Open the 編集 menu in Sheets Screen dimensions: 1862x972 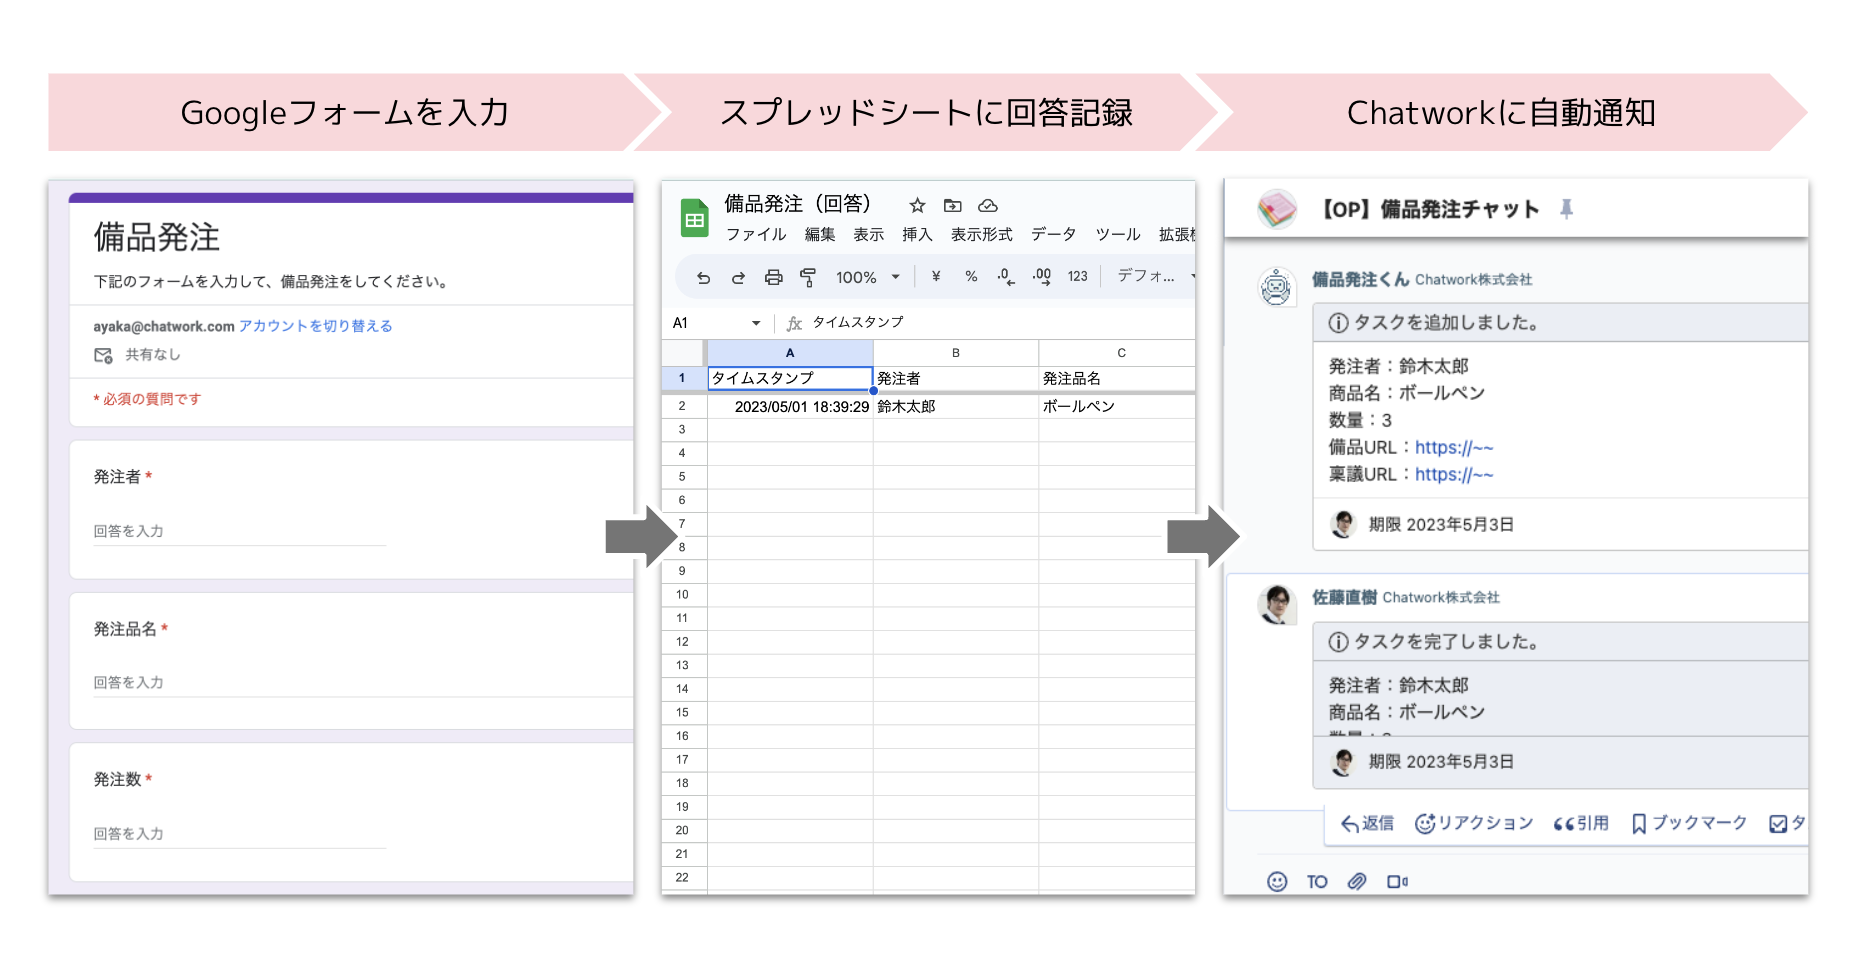(820, 234)
